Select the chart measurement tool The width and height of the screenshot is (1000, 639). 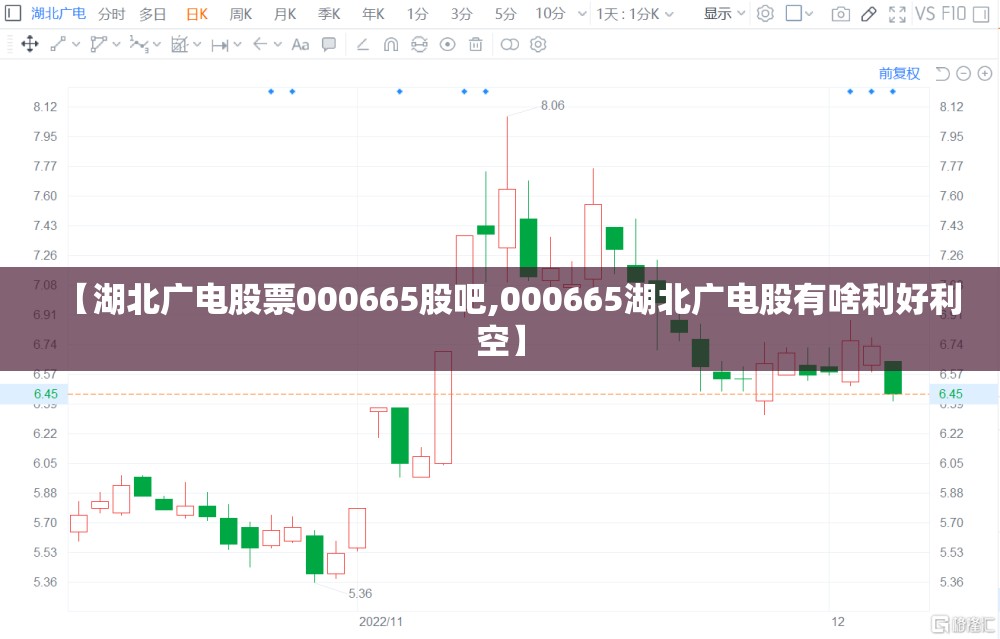(179, 44)
